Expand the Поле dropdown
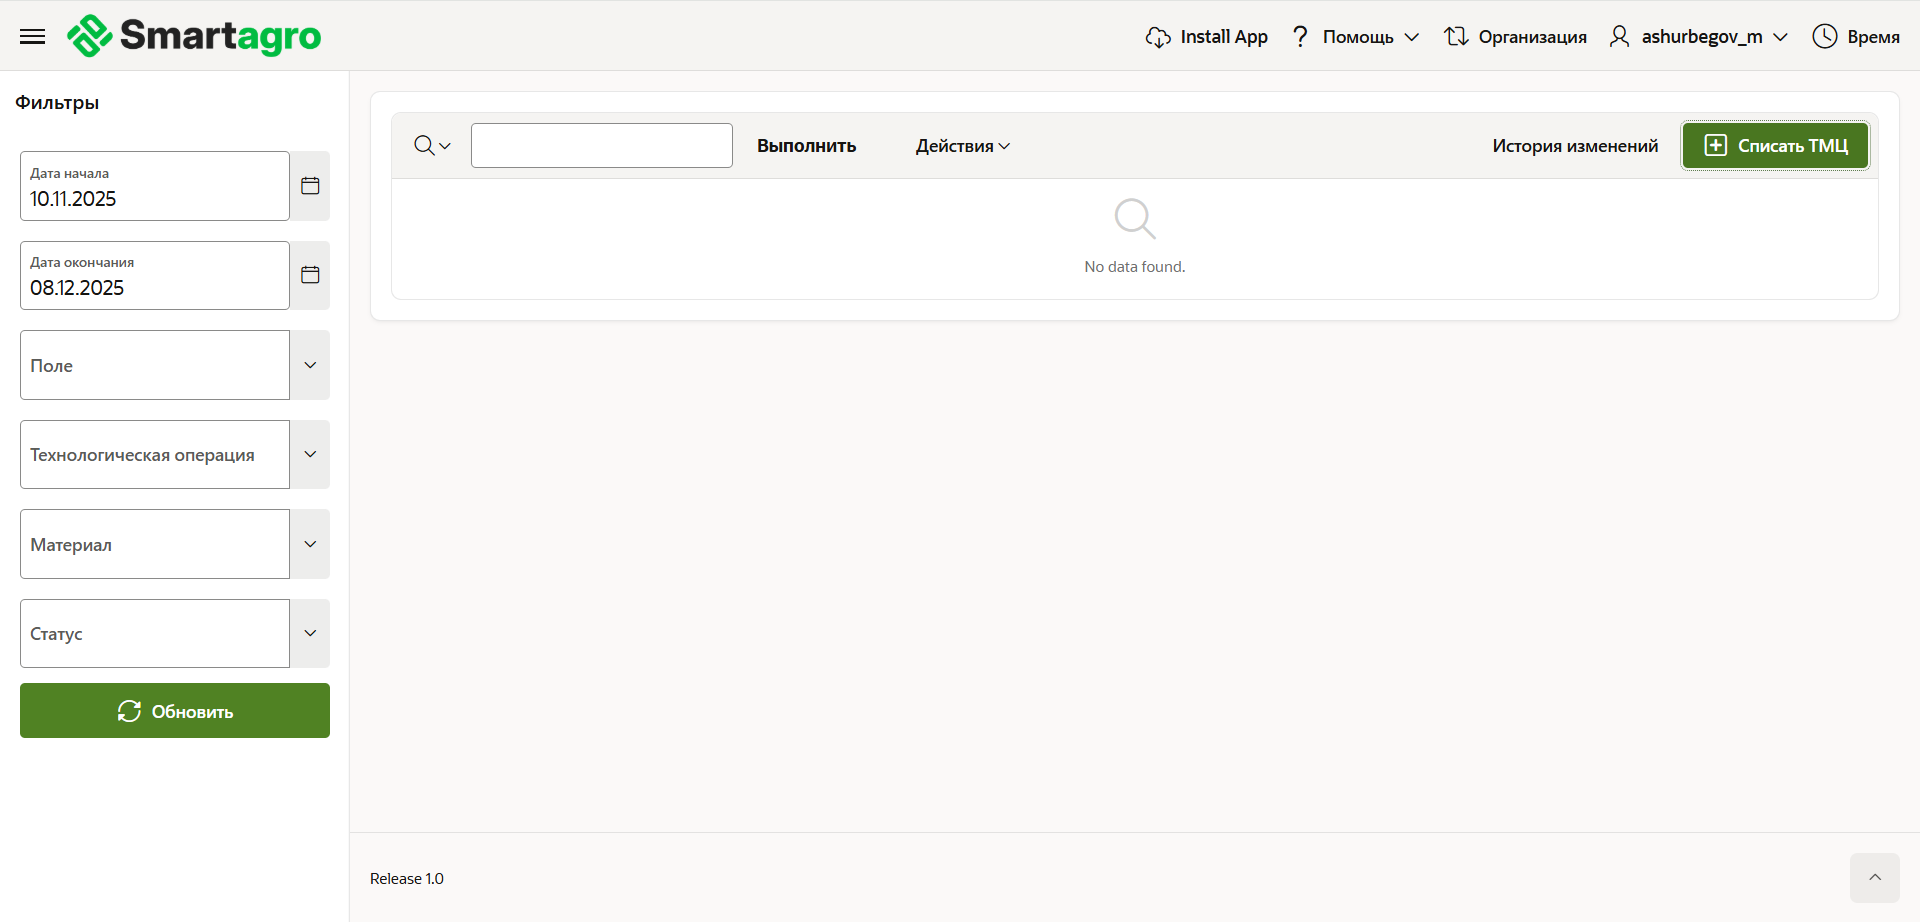1920x922 pixels. point(310,365)
